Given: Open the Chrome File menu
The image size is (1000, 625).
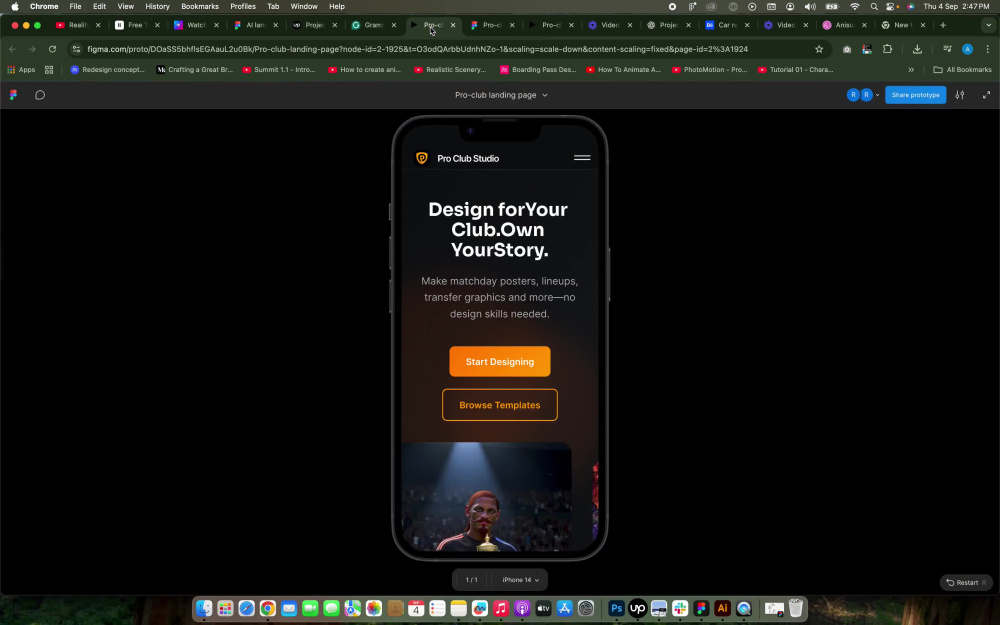Looking at the screenshot, I should (75, 6).
